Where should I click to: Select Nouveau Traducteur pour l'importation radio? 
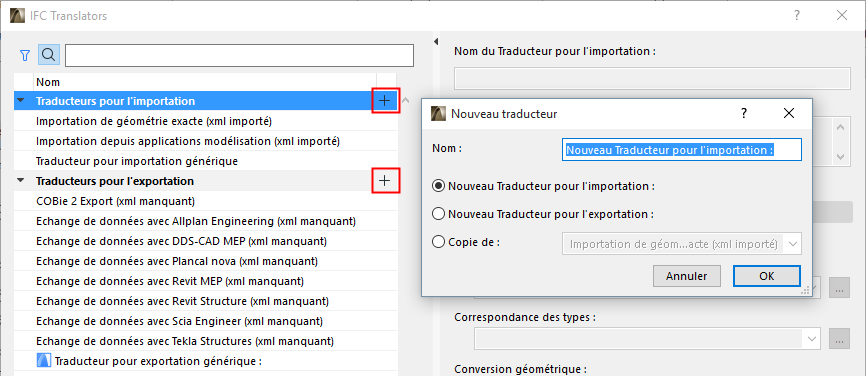(438, 186)
